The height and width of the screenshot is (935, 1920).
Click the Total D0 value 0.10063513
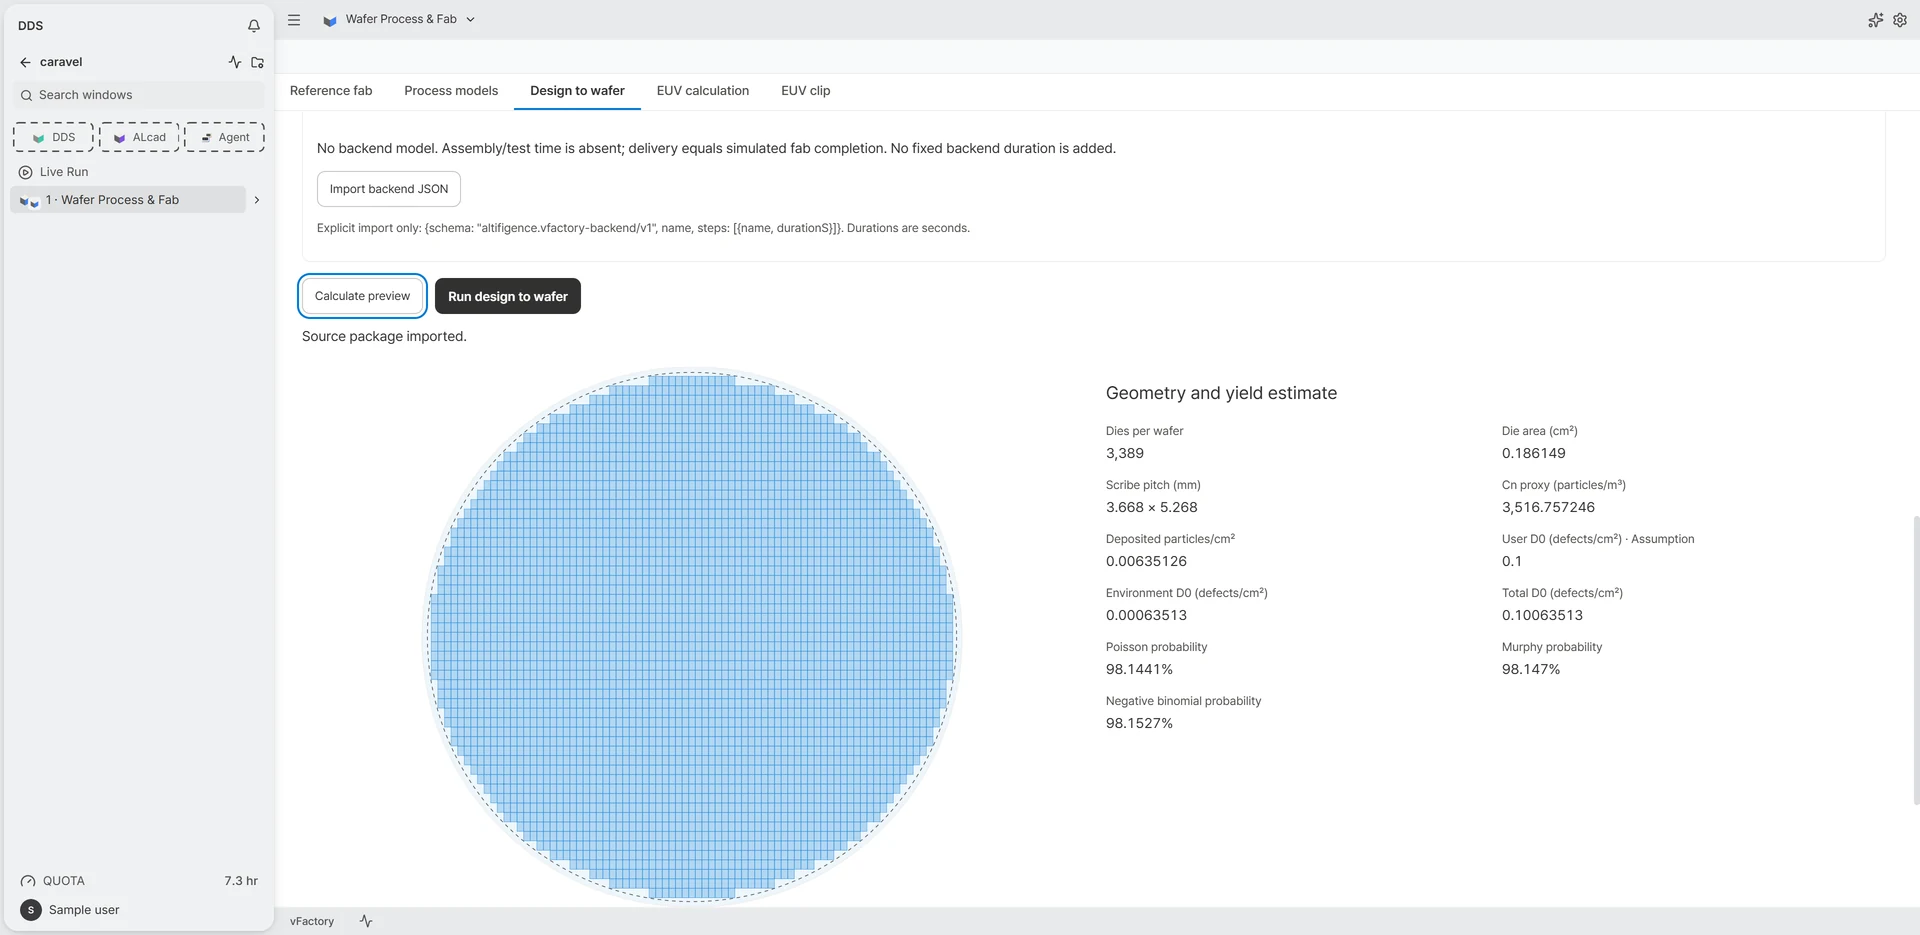coord(1542,615)
